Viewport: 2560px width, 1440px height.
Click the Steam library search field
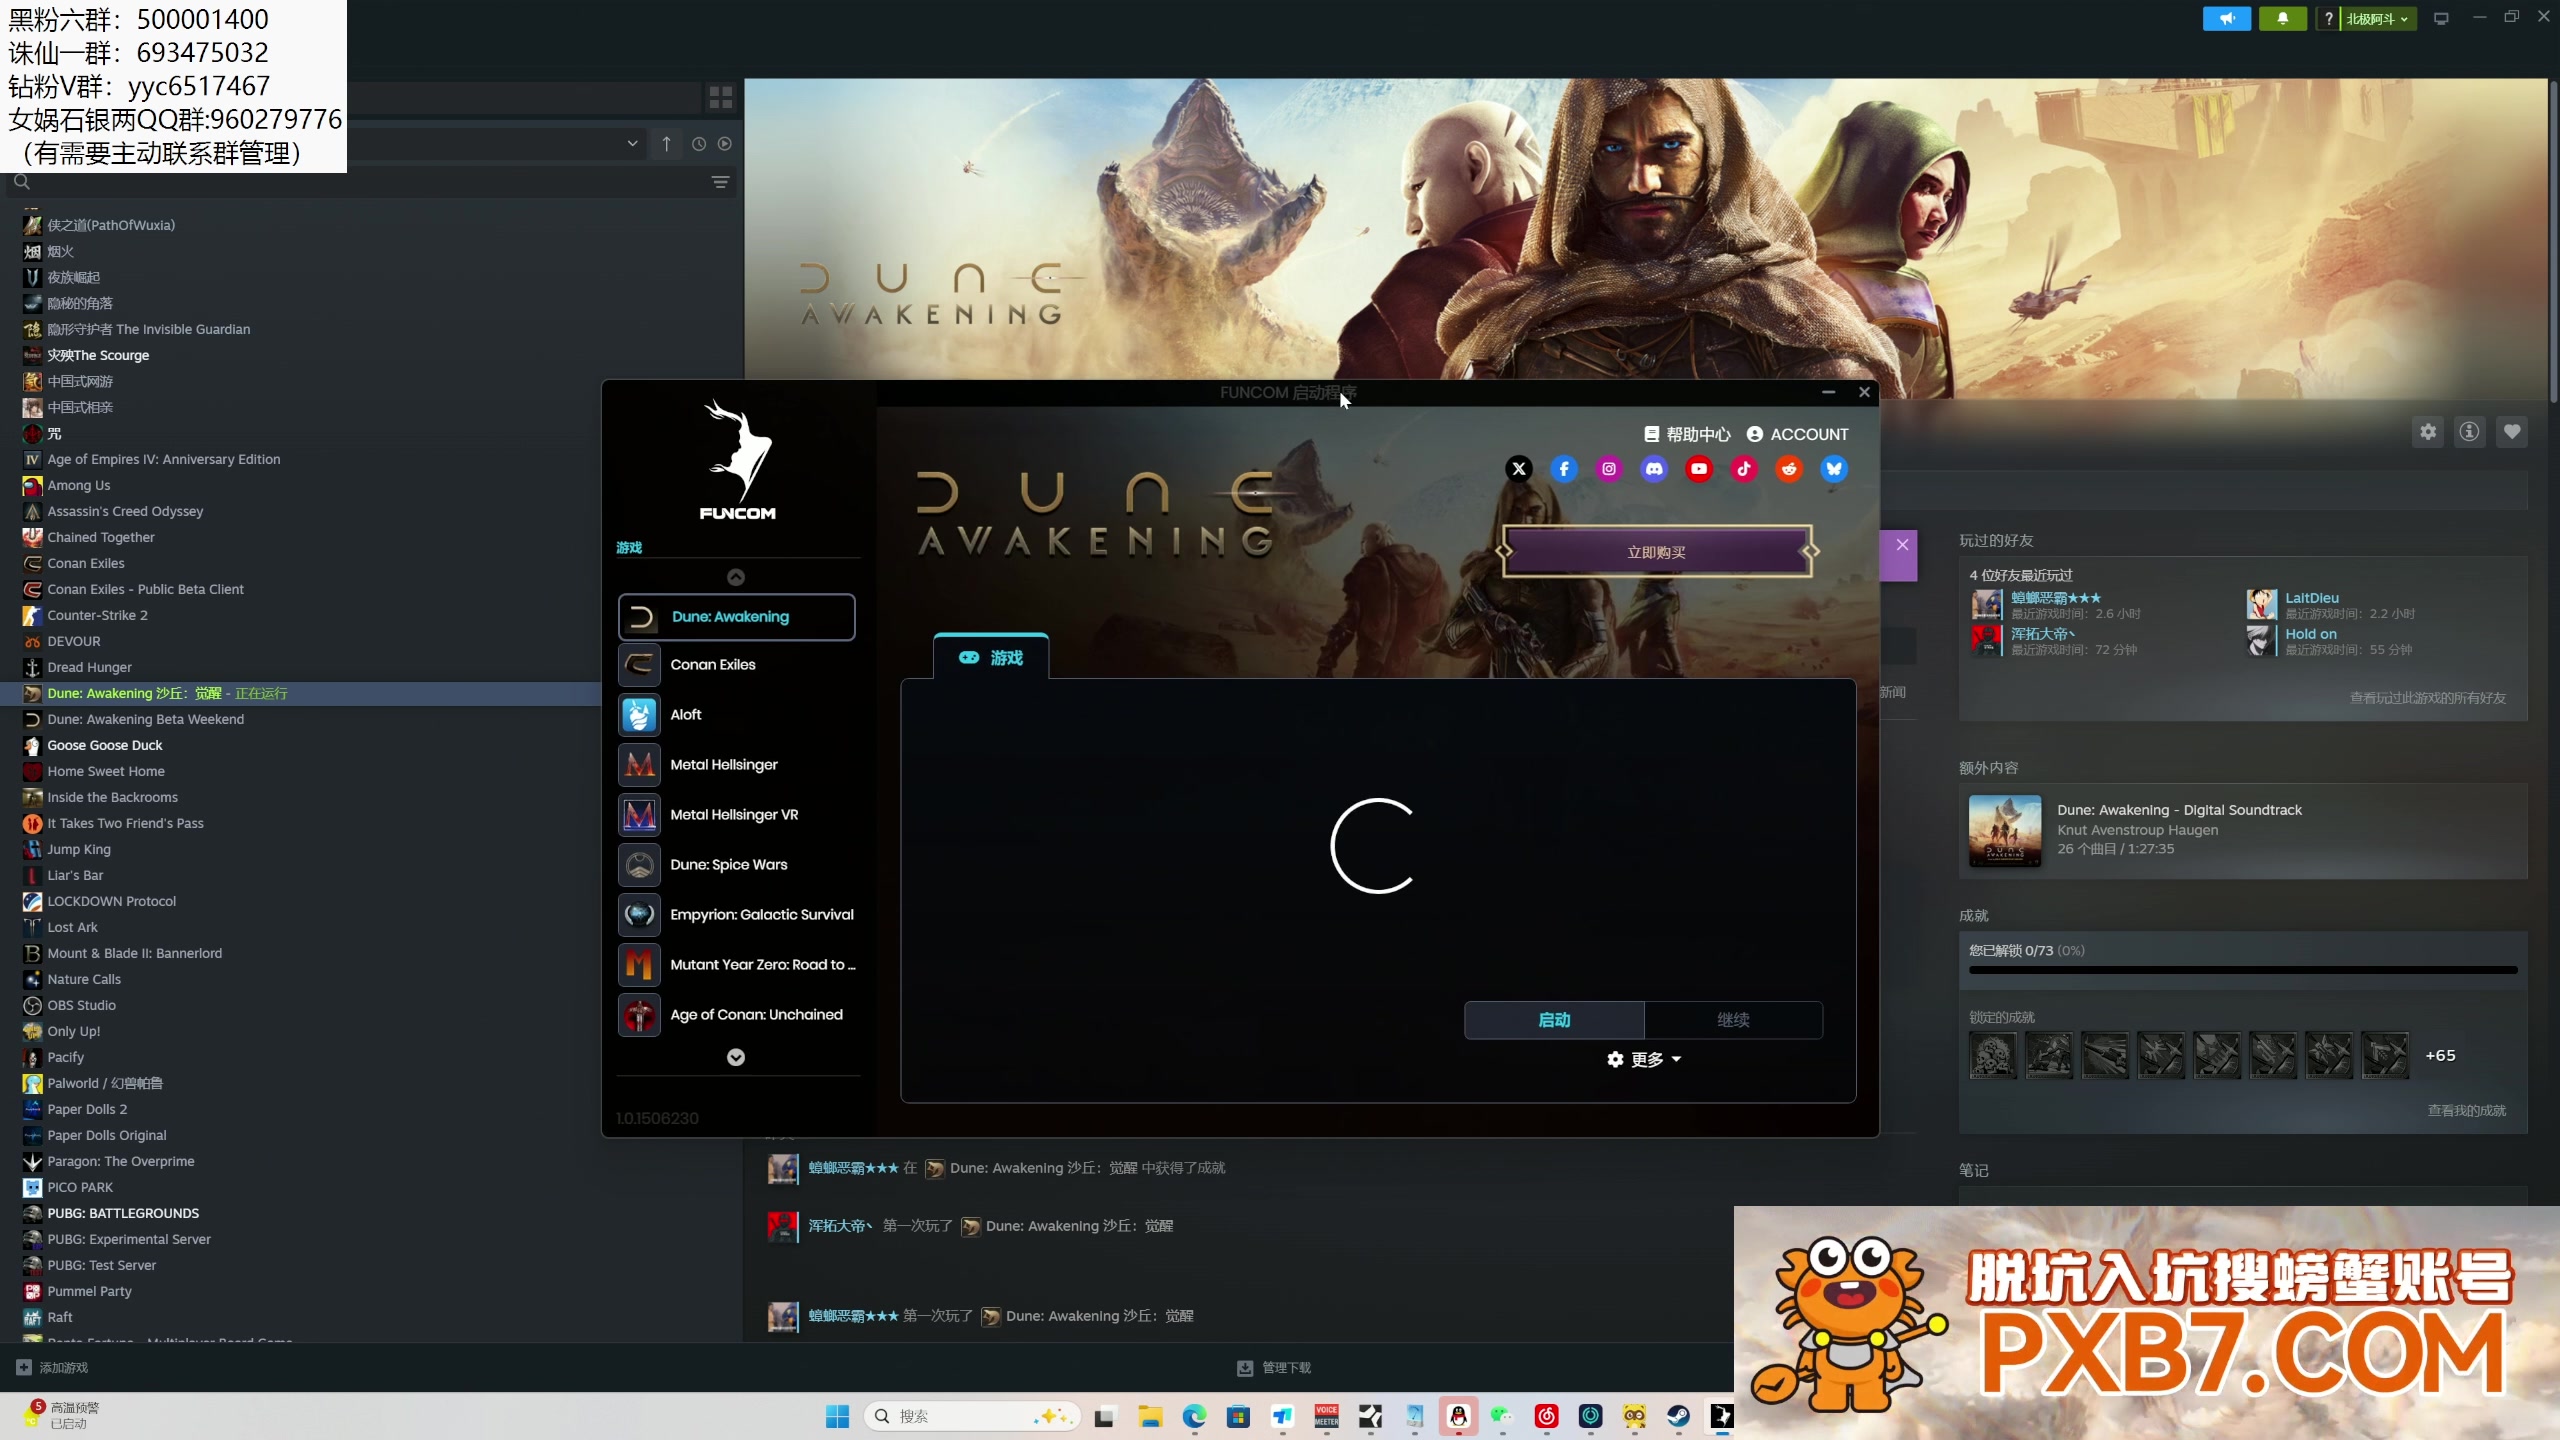[370, 182]
